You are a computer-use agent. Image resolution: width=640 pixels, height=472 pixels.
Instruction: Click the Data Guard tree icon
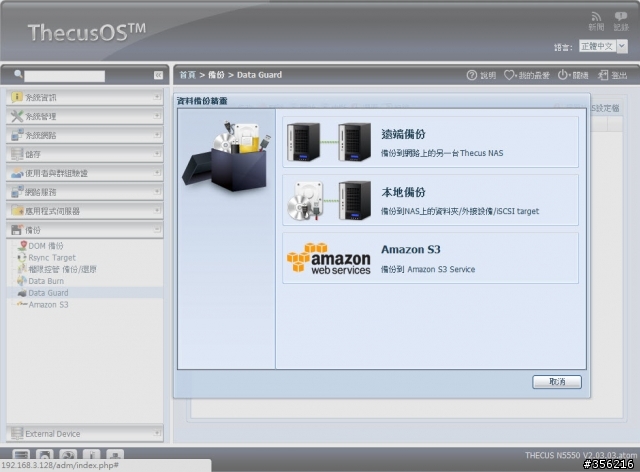(x=22, y=293)
